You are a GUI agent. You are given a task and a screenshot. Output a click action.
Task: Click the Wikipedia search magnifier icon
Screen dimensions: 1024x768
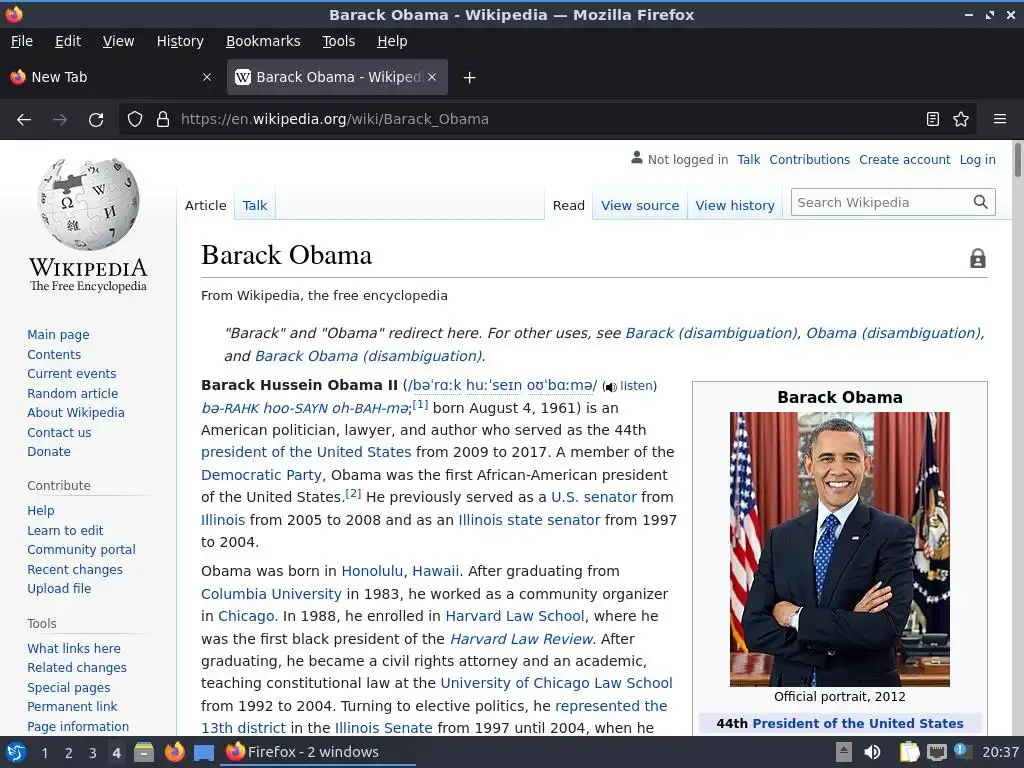(x=980, y=202)
